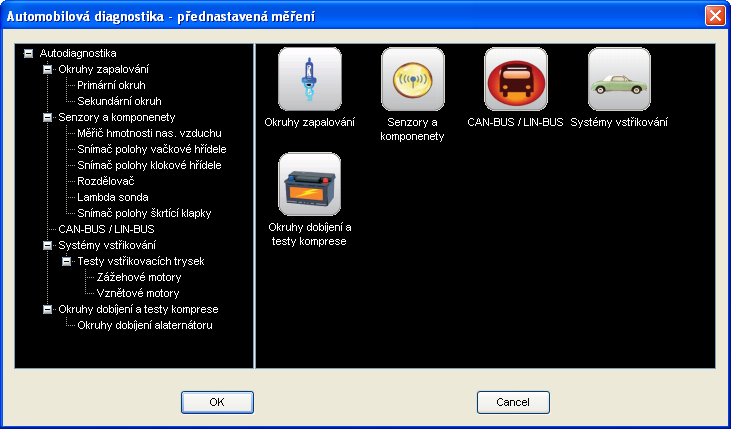Image resolution: width=731 pixels, height=429 pixels.
Task: Collapse the Systémy vstřikování tree branch
Action: click(x=47, y=245)
